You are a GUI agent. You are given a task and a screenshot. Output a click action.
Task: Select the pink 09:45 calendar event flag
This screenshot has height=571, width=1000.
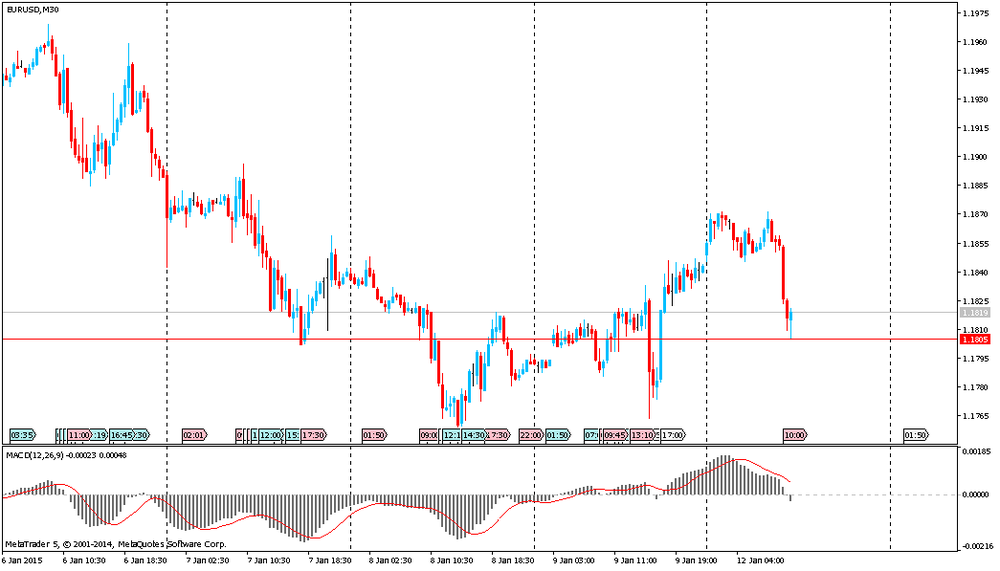[615, 436]
